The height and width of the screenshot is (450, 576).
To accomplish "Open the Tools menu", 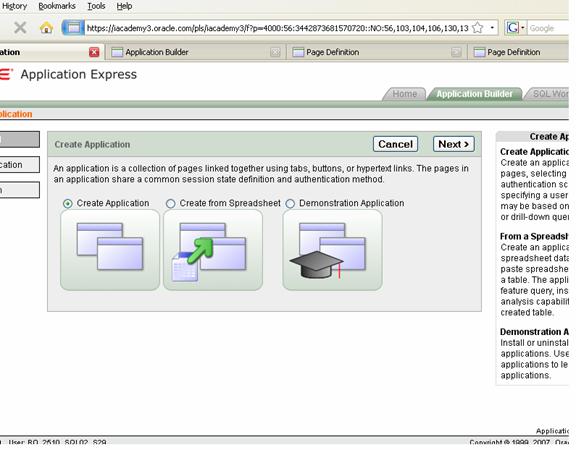I will point(96,6).
